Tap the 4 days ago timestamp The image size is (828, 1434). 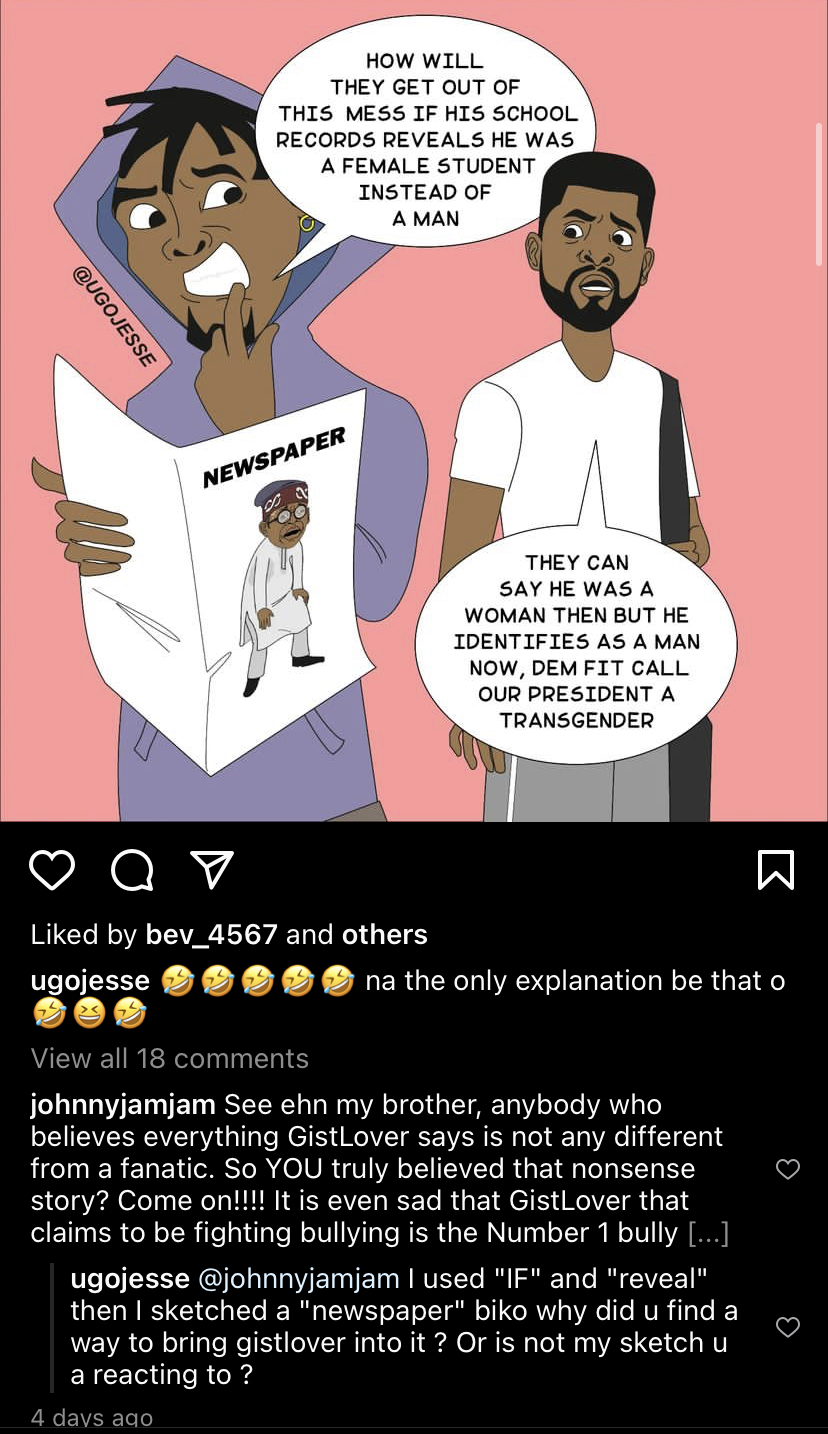(x=92, y=1419)
